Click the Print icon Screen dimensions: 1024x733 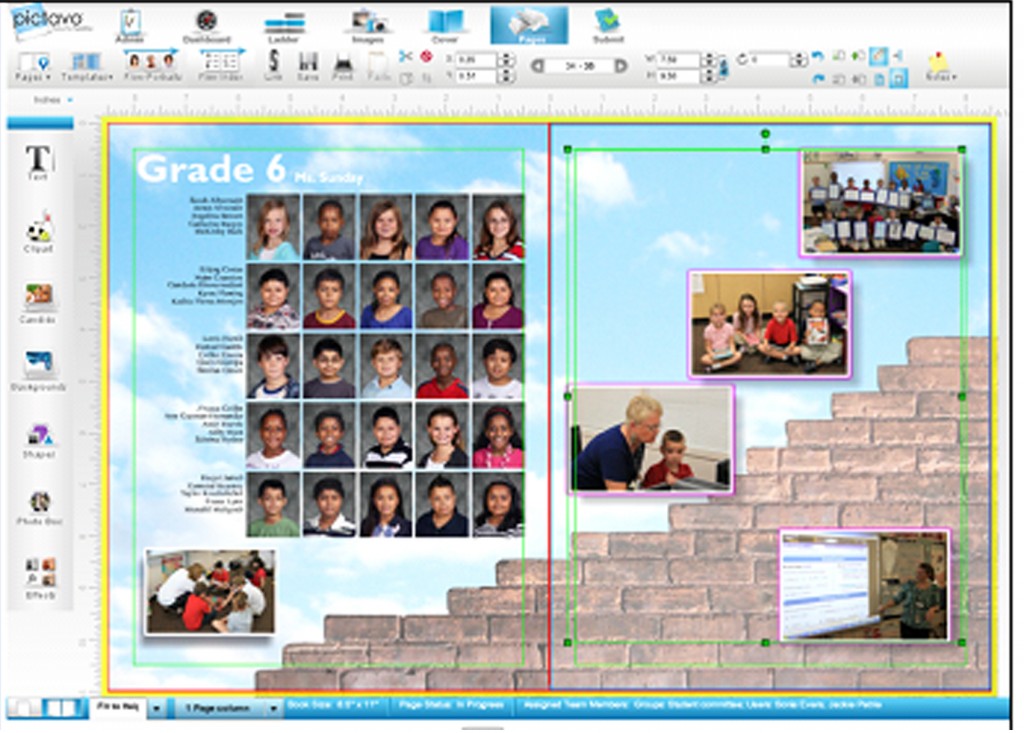(343, 67)
